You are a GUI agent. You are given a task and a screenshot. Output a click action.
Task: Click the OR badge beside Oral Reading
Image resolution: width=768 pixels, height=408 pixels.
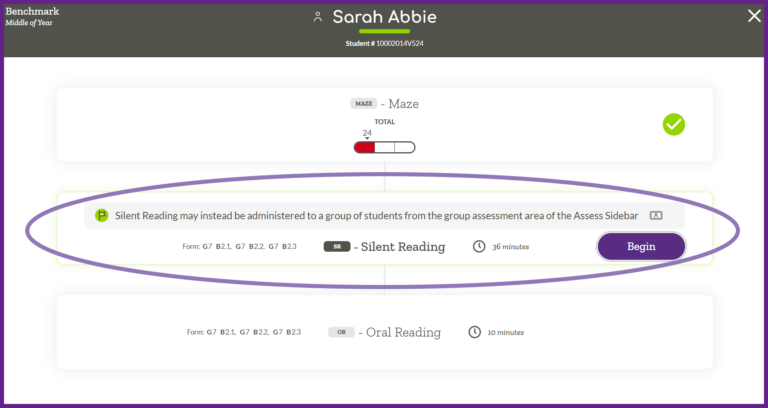tap(341, 332)
